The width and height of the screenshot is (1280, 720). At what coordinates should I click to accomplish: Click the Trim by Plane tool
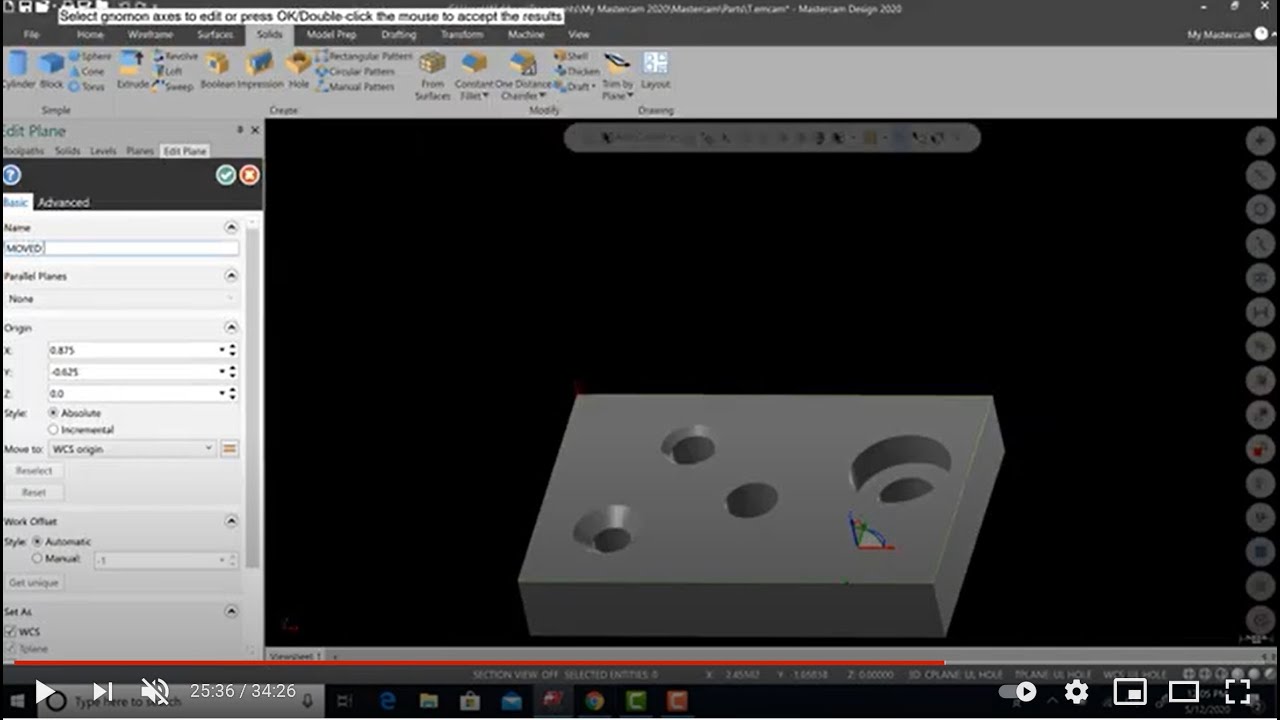click(x=618, y=76)
